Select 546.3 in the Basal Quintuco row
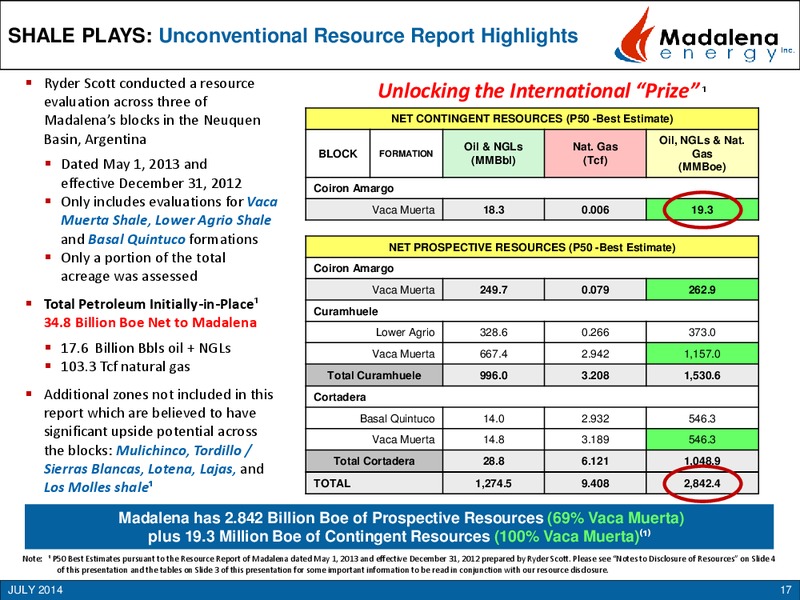800x600 pixels. point(702,419)
